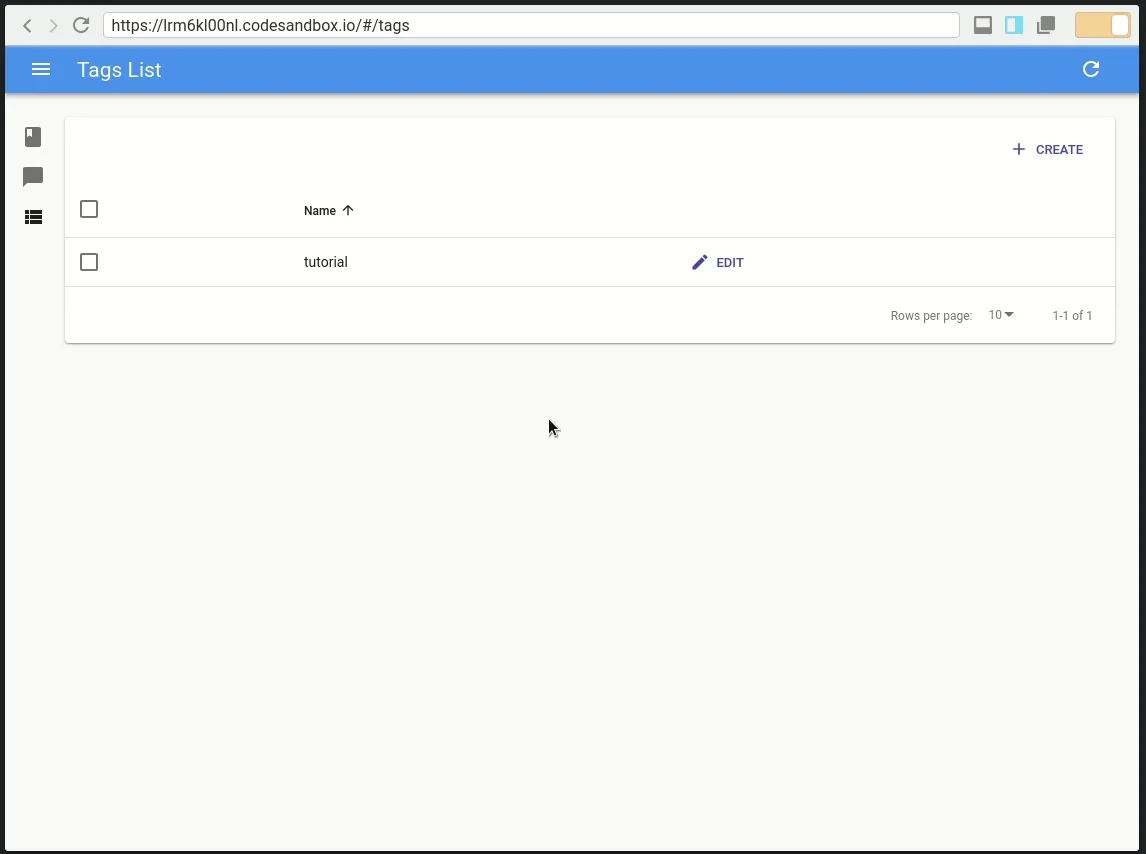The height and width of the screenshot is (854, 1146).
Task: Open the rows per page dropdown
Action: [1001, 315]
